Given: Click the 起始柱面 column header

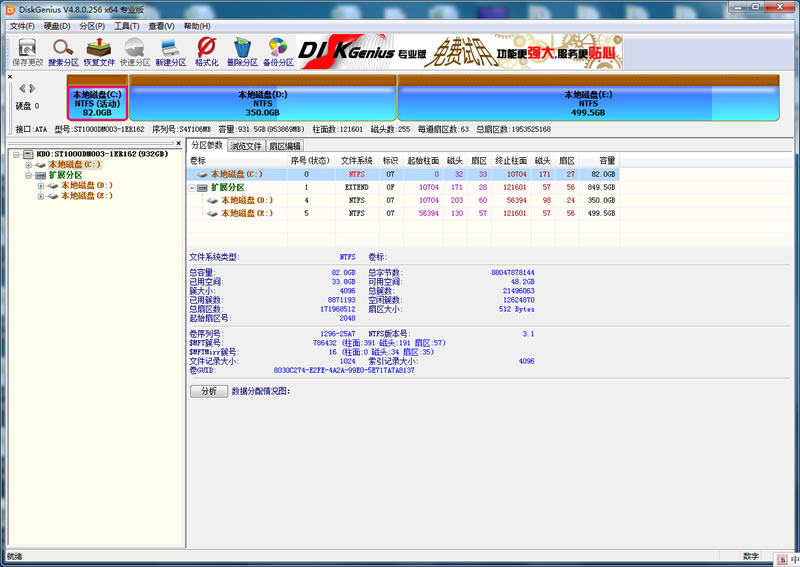Looking at the screenshot, I should [423, 161].
